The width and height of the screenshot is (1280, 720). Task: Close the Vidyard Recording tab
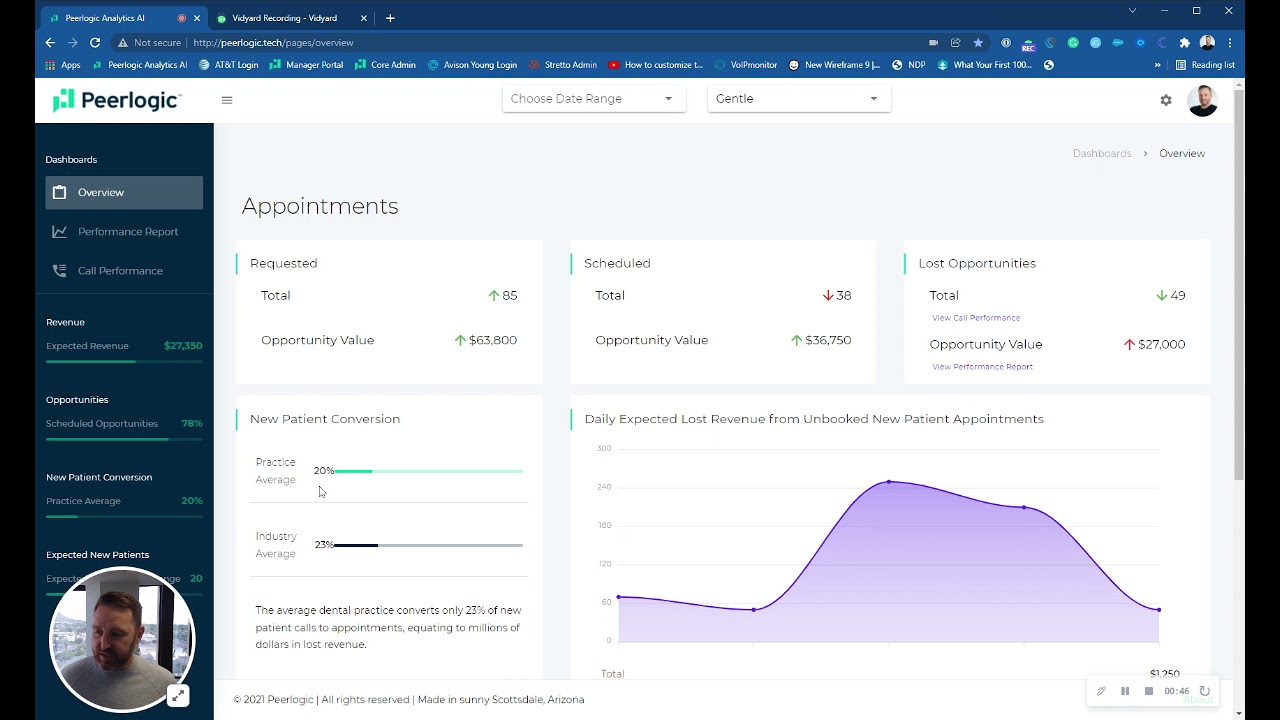click(363, 18)
